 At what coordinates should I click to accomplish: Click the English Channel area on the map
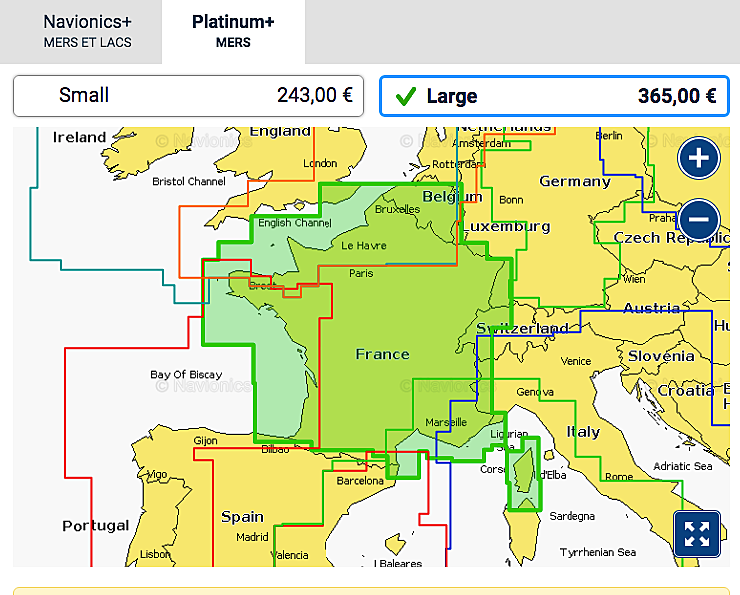pyautogui.click(x=294, y=223)
